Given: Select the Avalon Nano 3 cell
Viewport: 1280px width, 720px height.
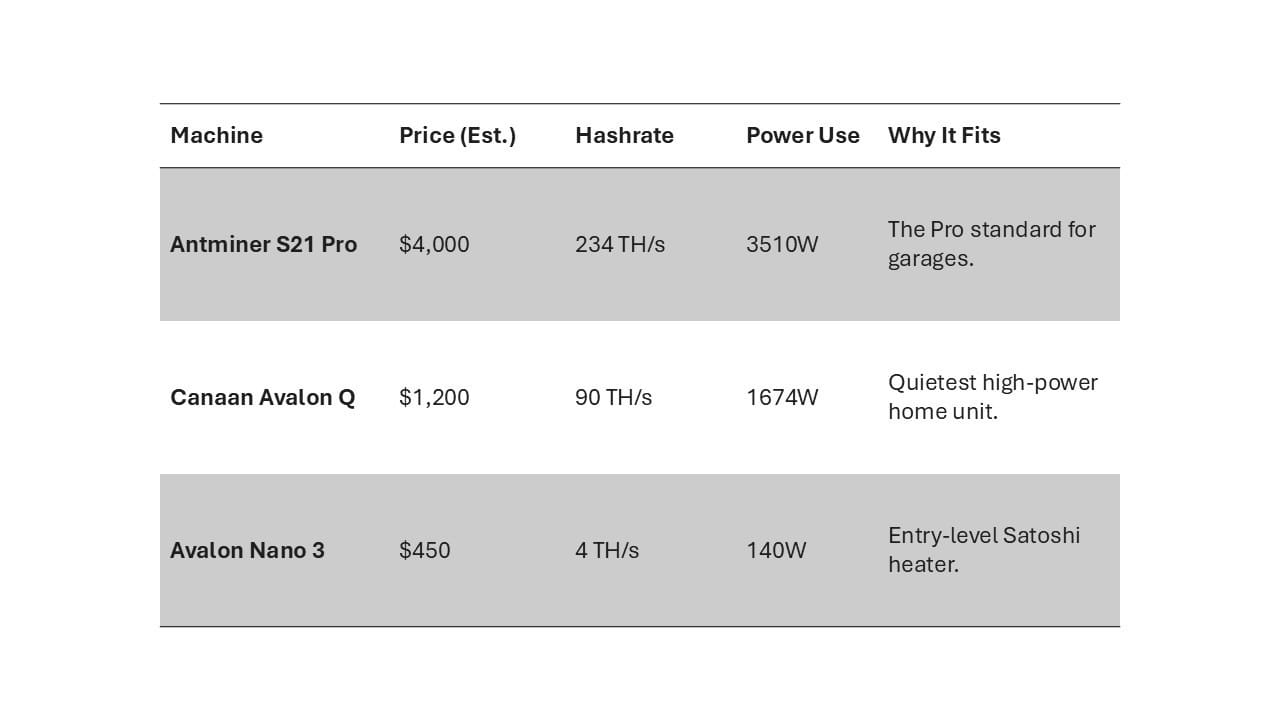Looking at the screenshot, I should tap(247, 551).
